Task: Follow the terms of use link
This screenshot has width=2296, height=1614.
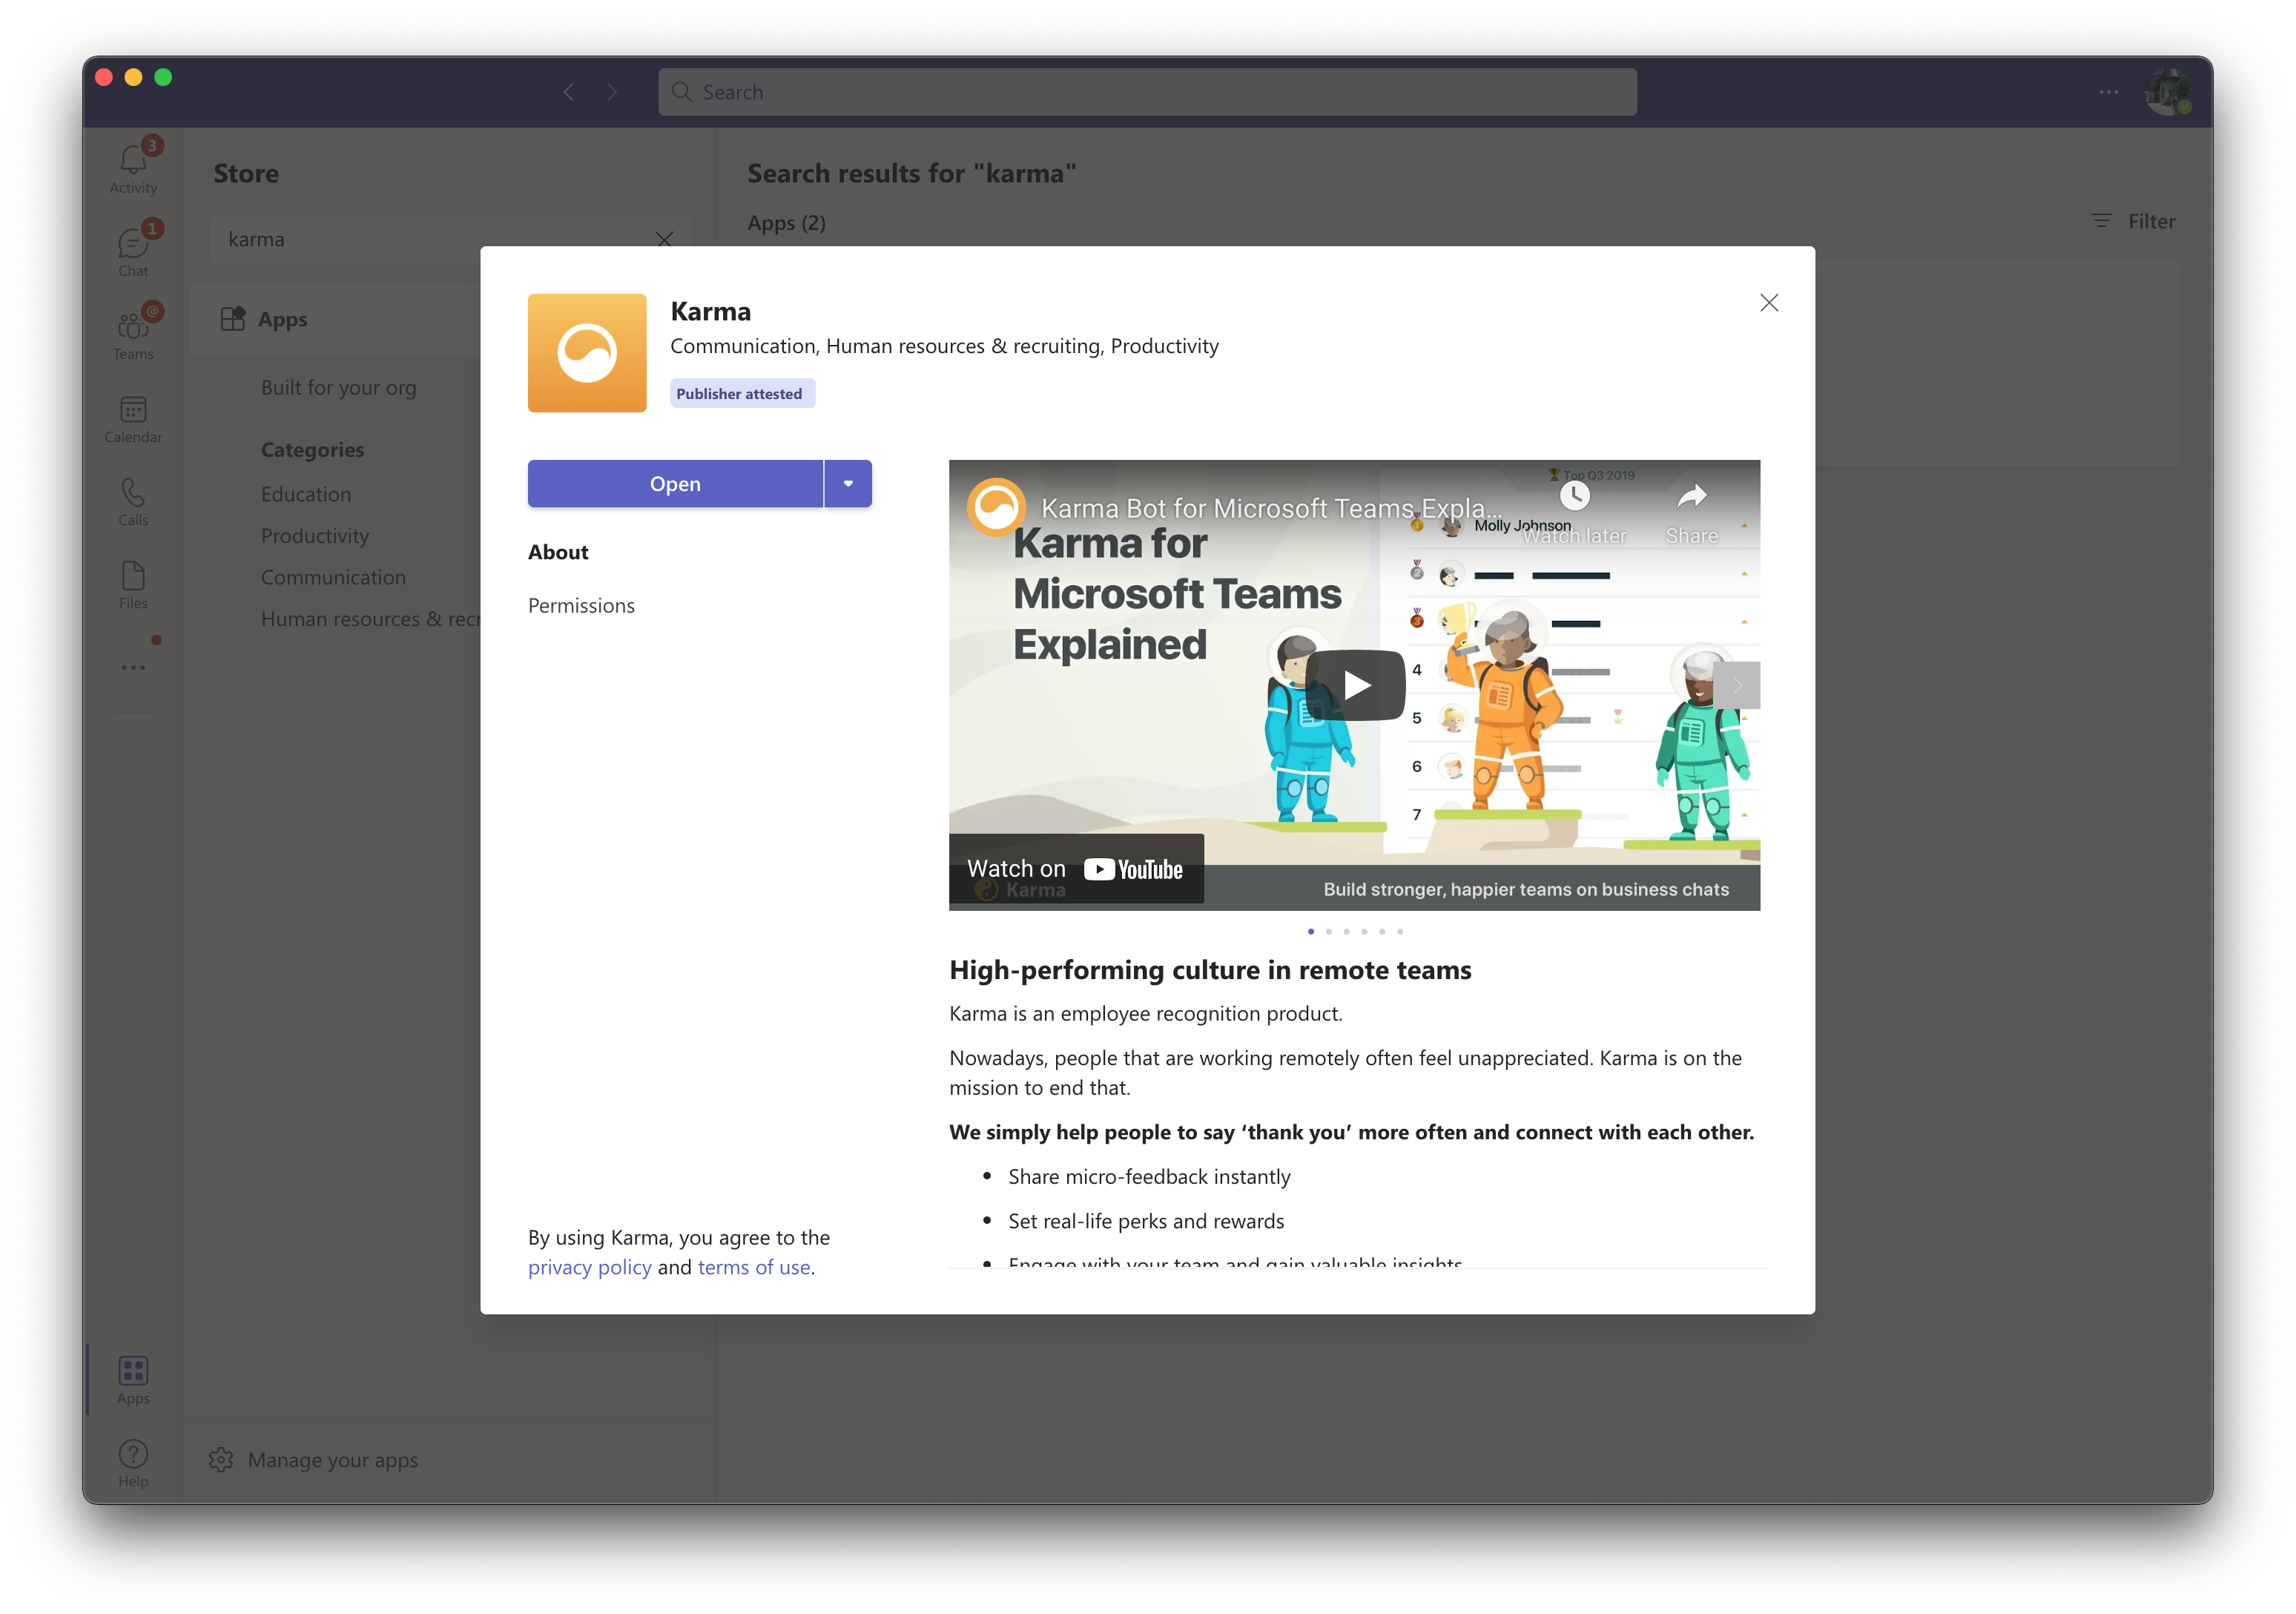Action: pyautogui.click(x=754, y=1267)
